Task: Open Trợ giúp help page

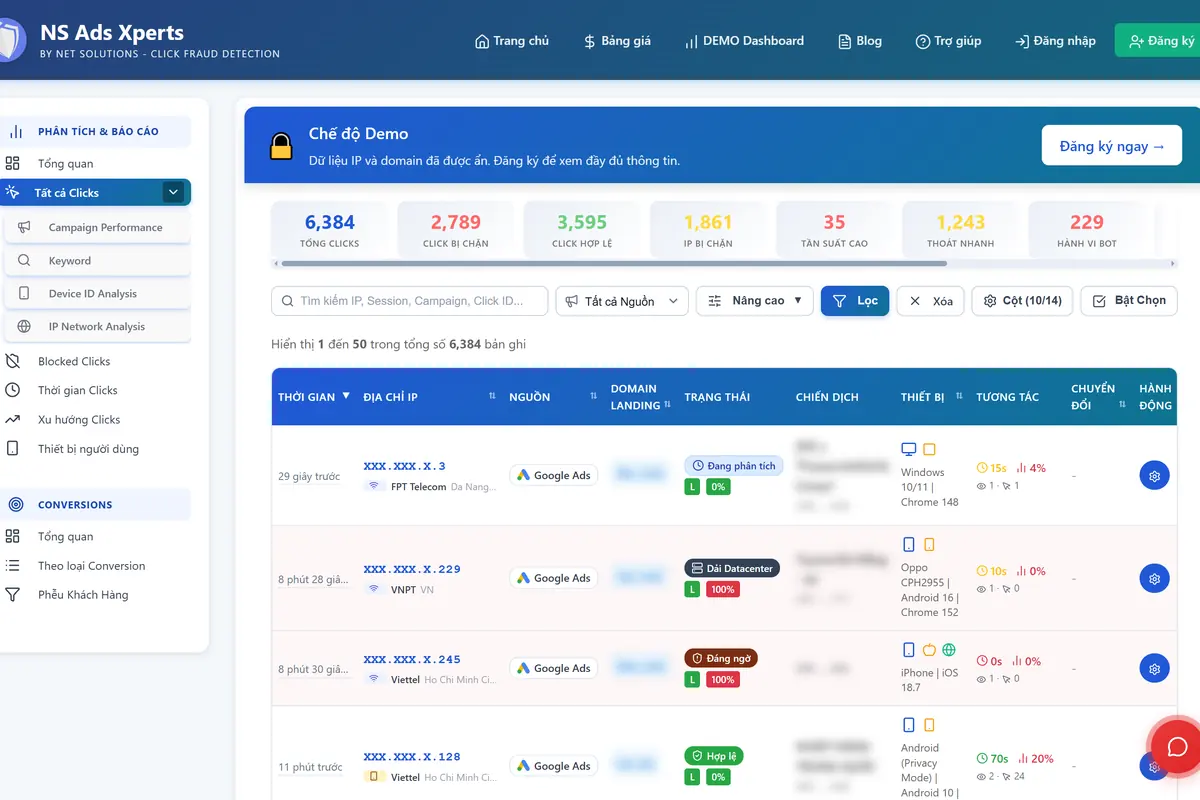Action: [948, 41]
